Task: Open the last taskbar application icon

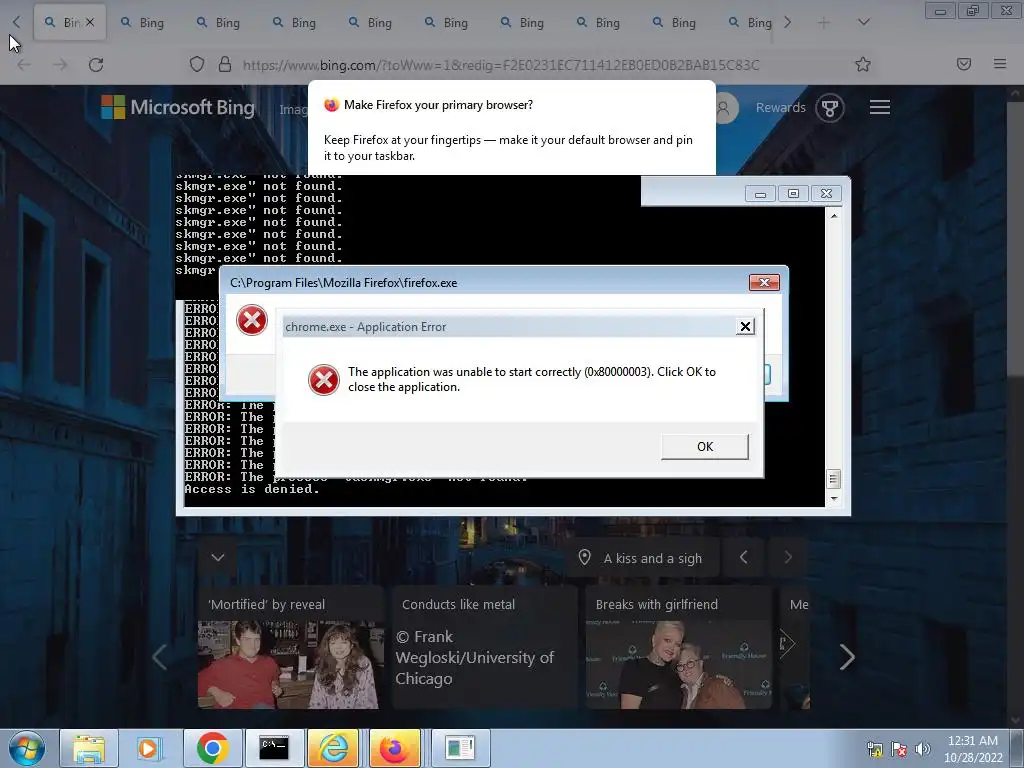Action: click(460, 748)
